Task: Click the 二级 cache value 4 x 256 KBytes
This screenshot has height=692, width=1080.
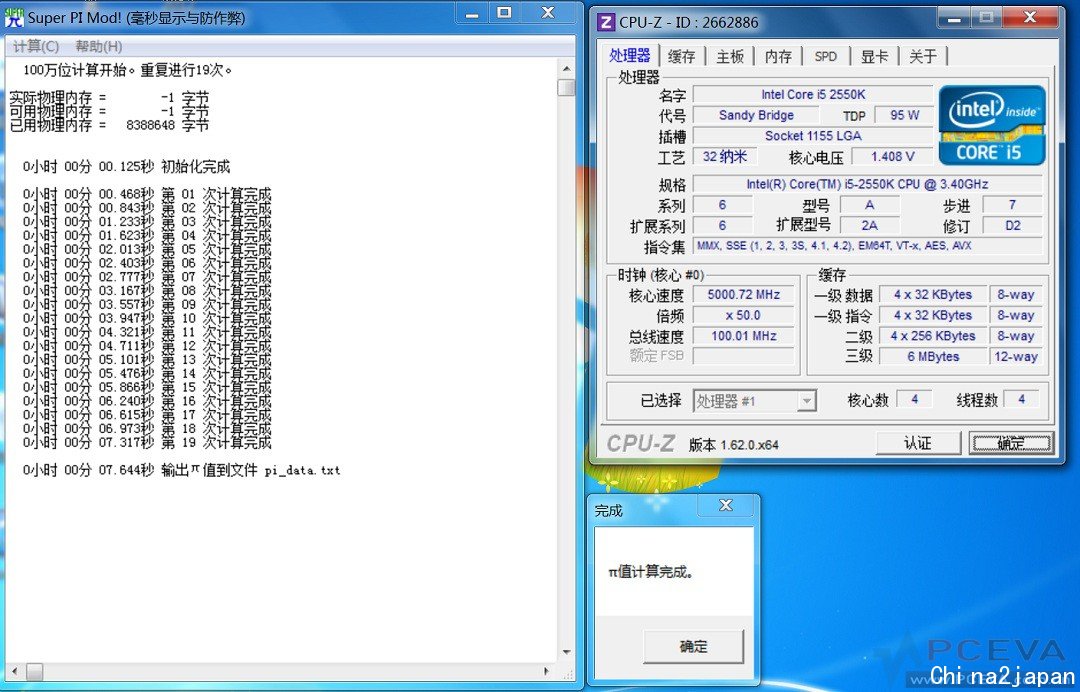Action: [x=933, y=335]
